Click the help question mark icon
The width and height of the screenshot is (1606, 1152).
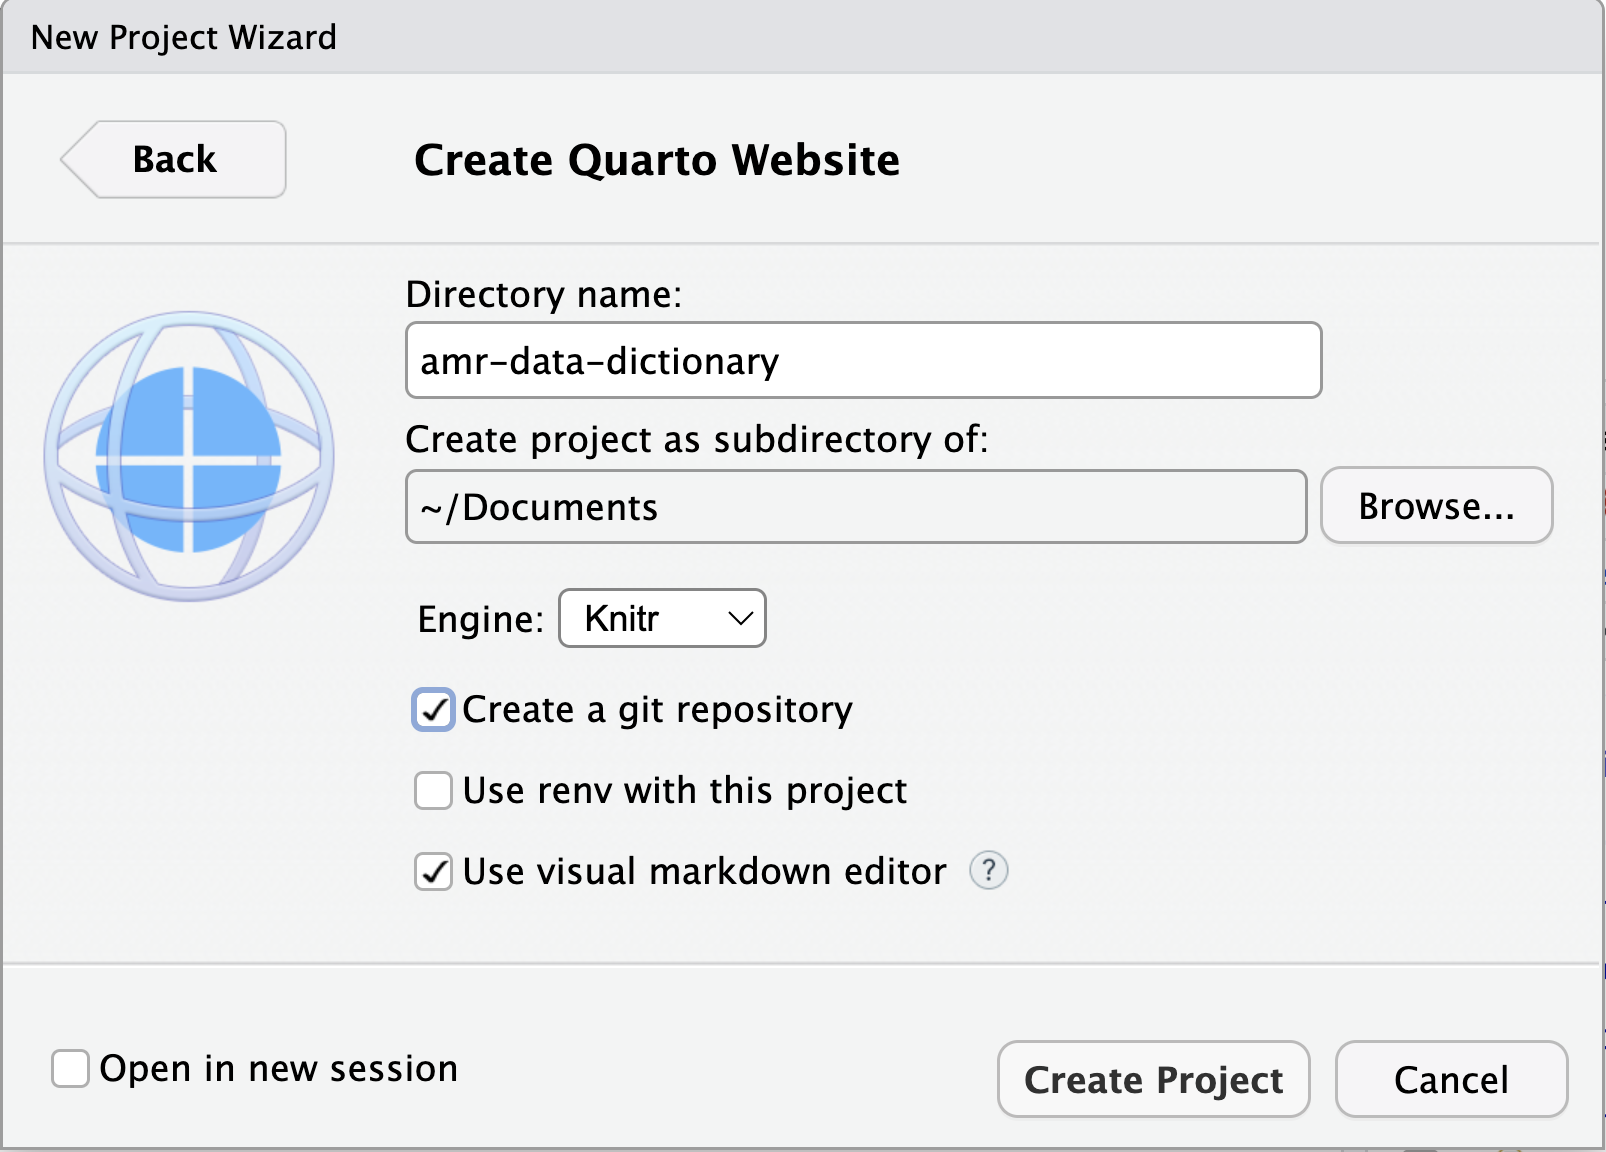point(988,870)
